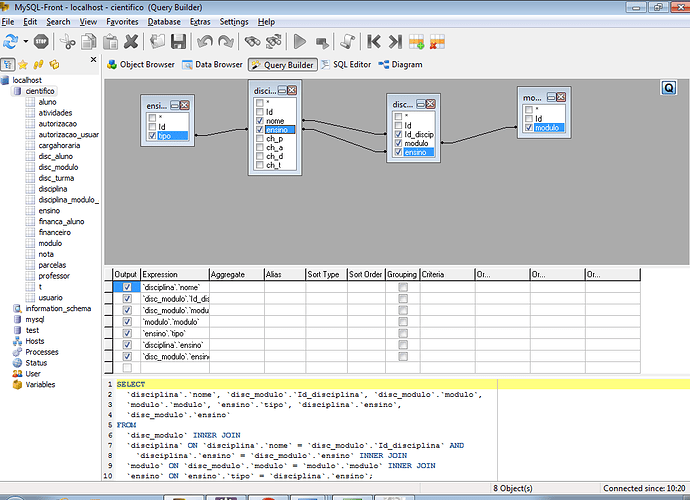Click the Cut scissors icon

click(67, 42)
